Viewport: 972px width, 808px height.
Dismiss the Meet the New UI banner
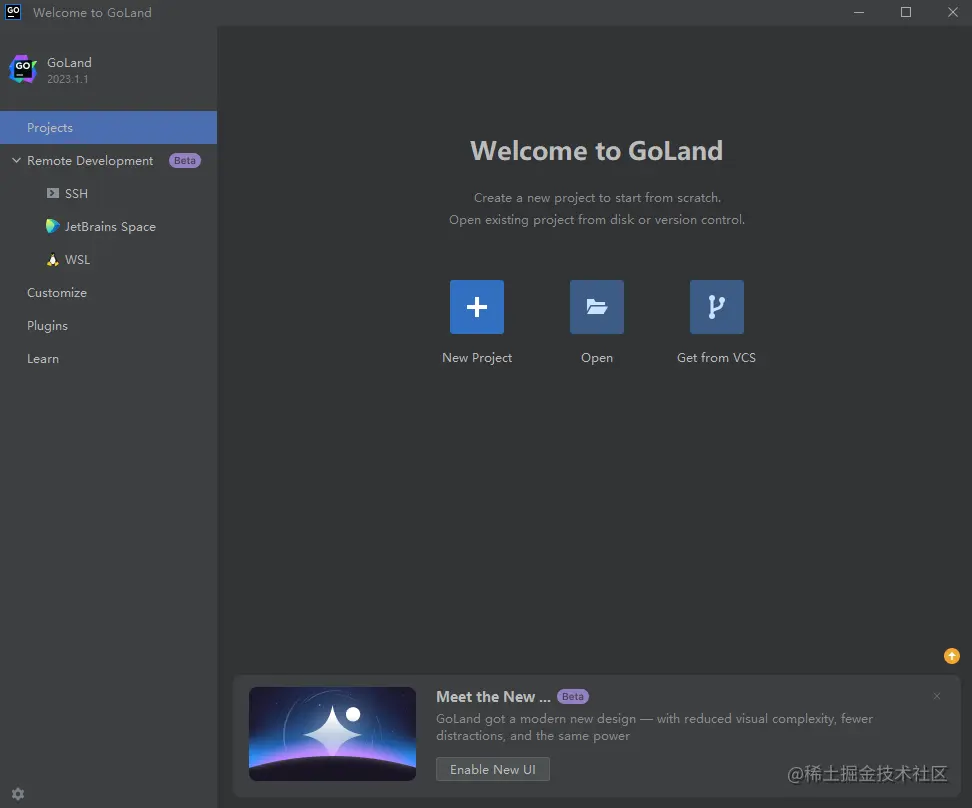[x=937, y=696]
